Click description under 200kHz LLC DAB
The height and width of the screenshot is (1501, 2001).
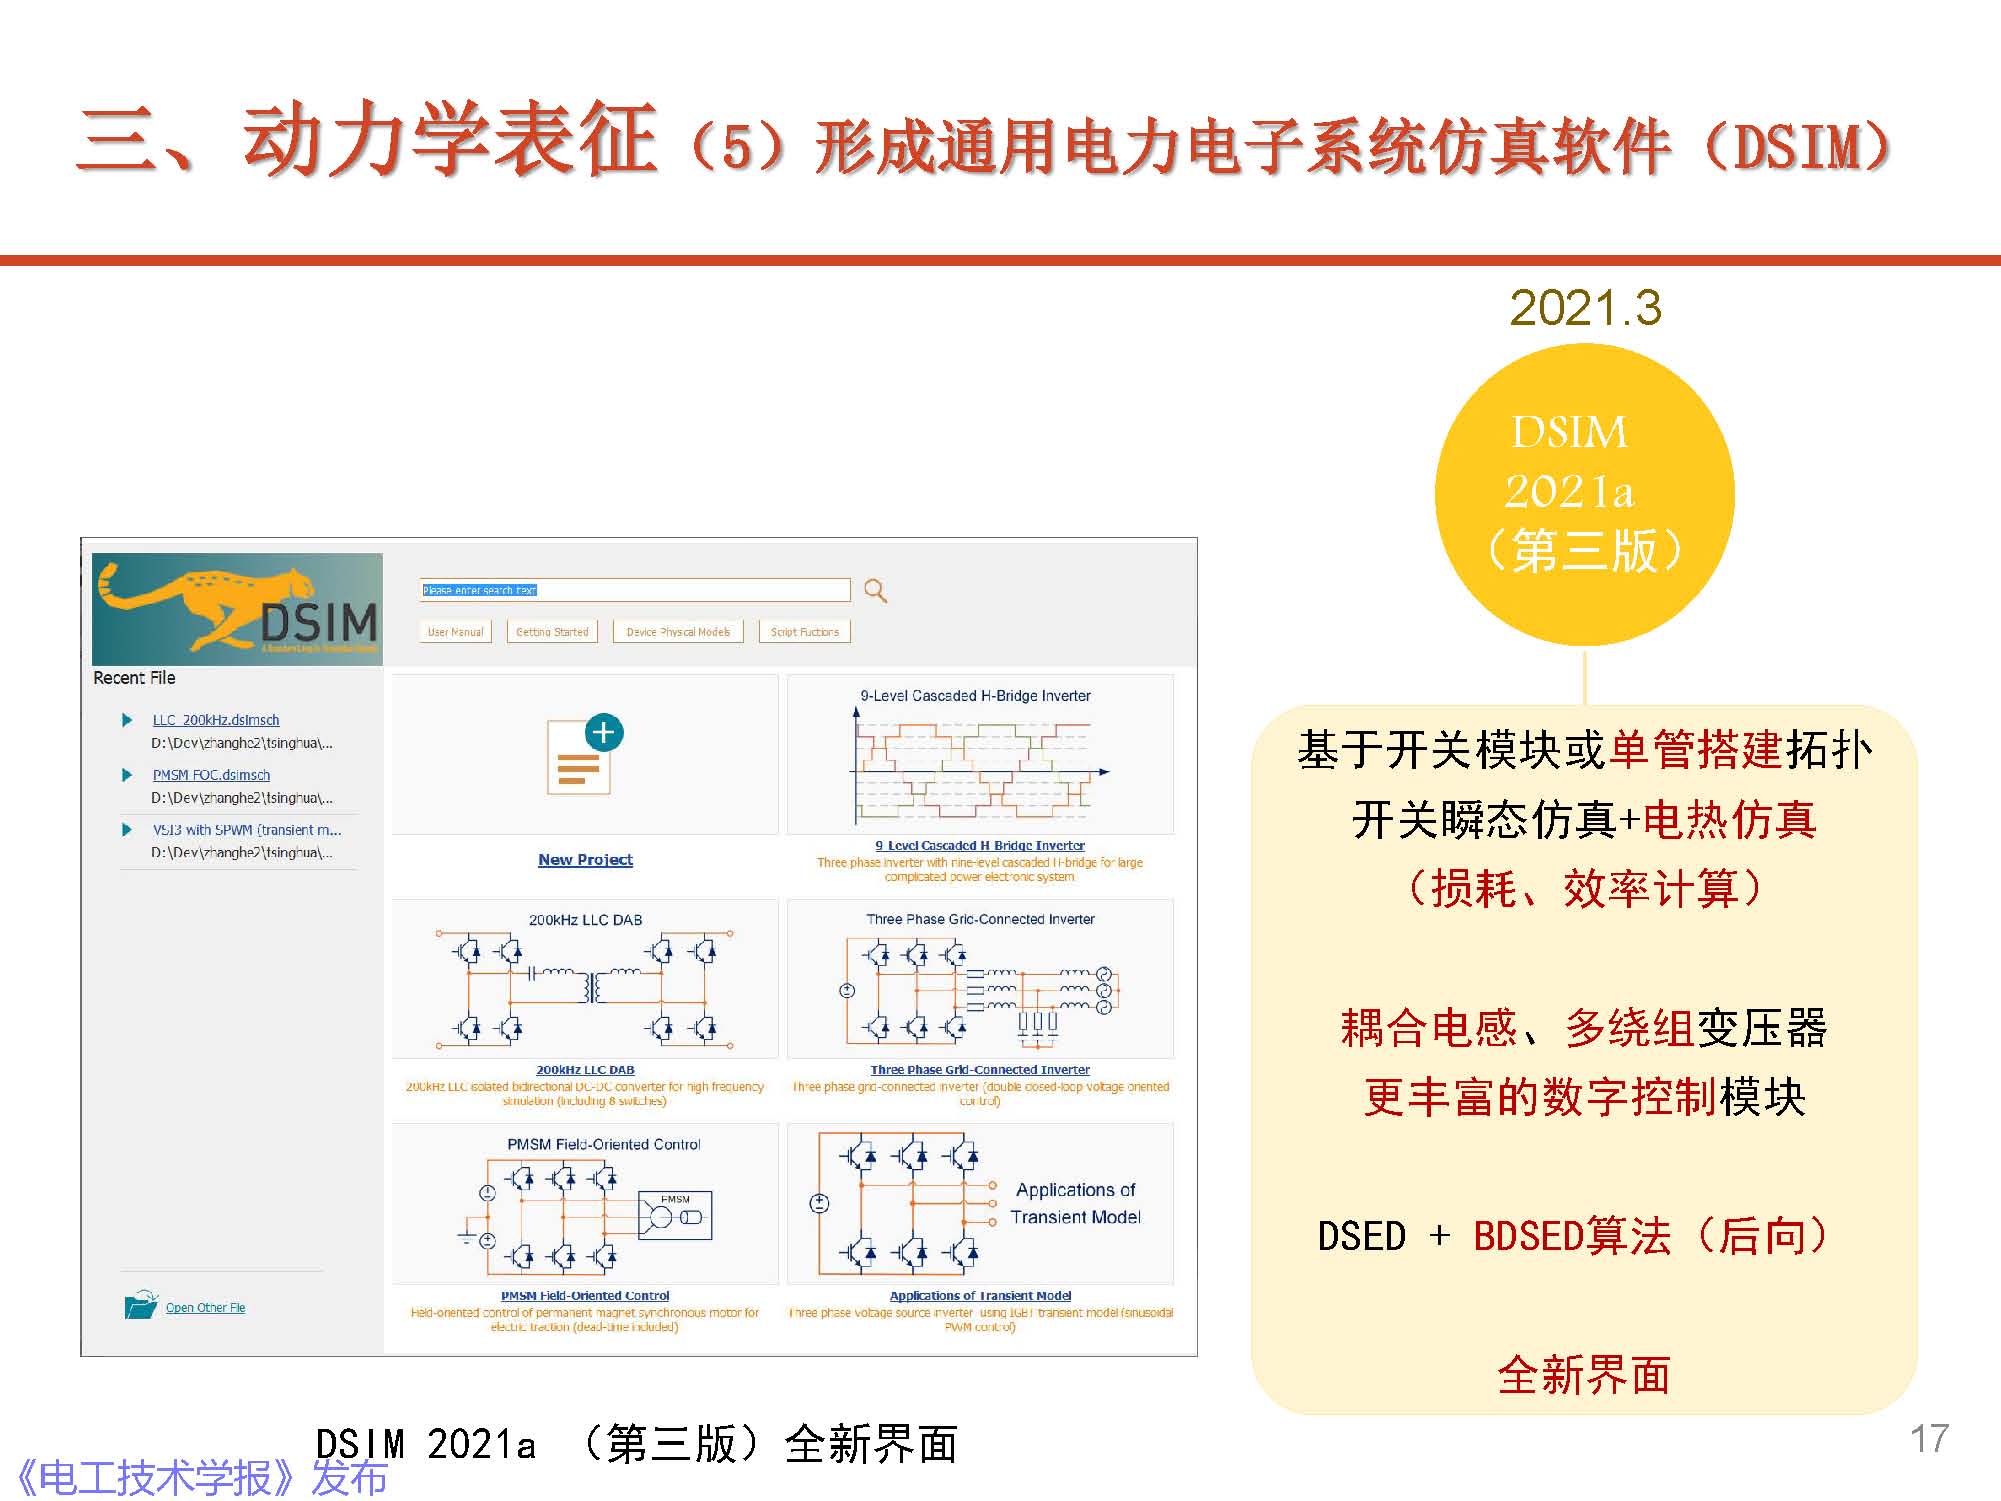point(585,1094)
